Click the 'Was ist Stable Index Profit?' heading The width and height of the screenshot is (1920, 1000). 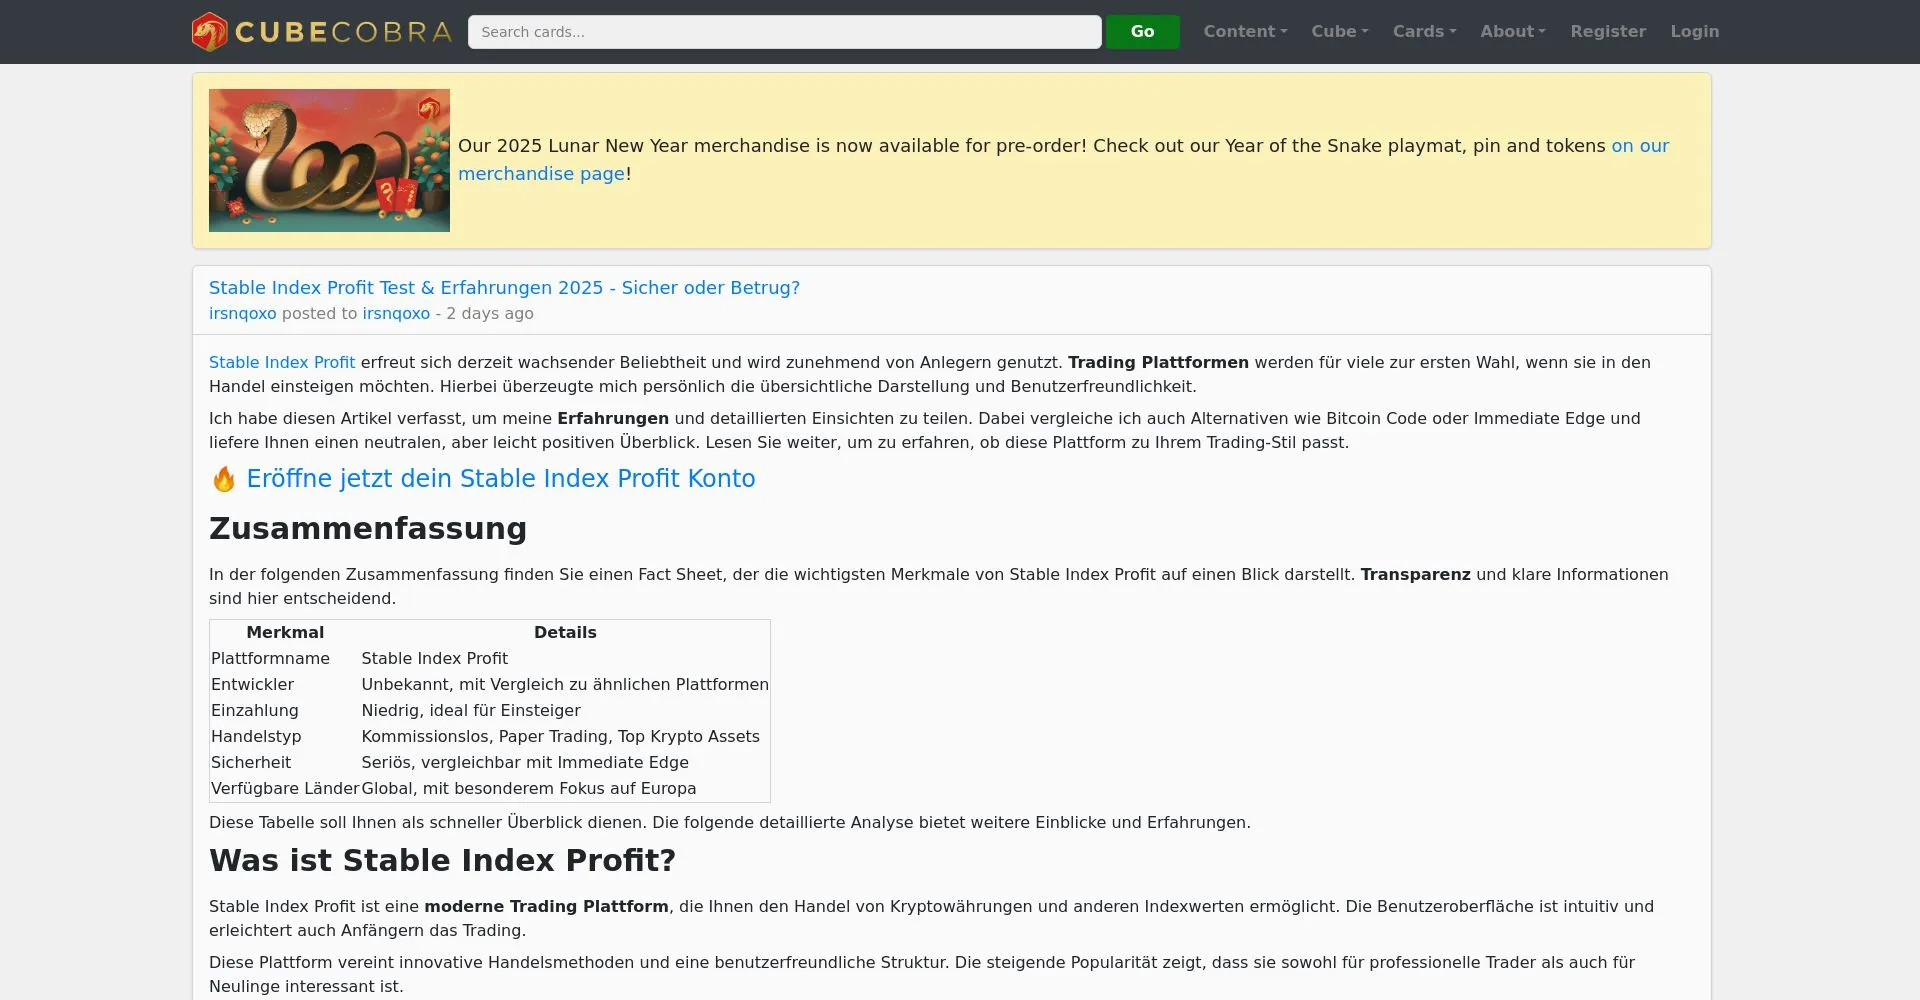click(442, 861)
